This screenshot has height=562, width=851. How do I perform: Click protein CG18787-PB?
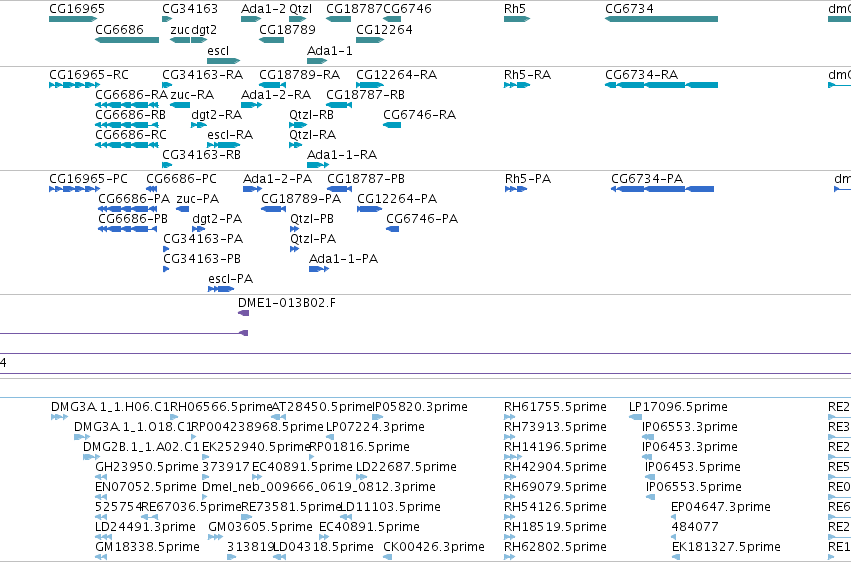pyautogui.click(x=366, y=178)
